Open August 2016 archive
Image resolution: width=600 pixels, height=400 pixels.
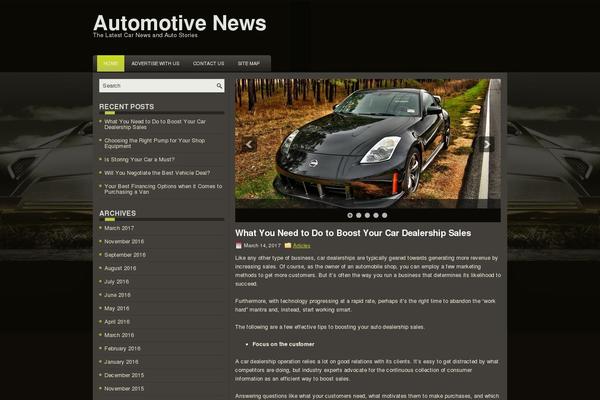coord(120,268)
